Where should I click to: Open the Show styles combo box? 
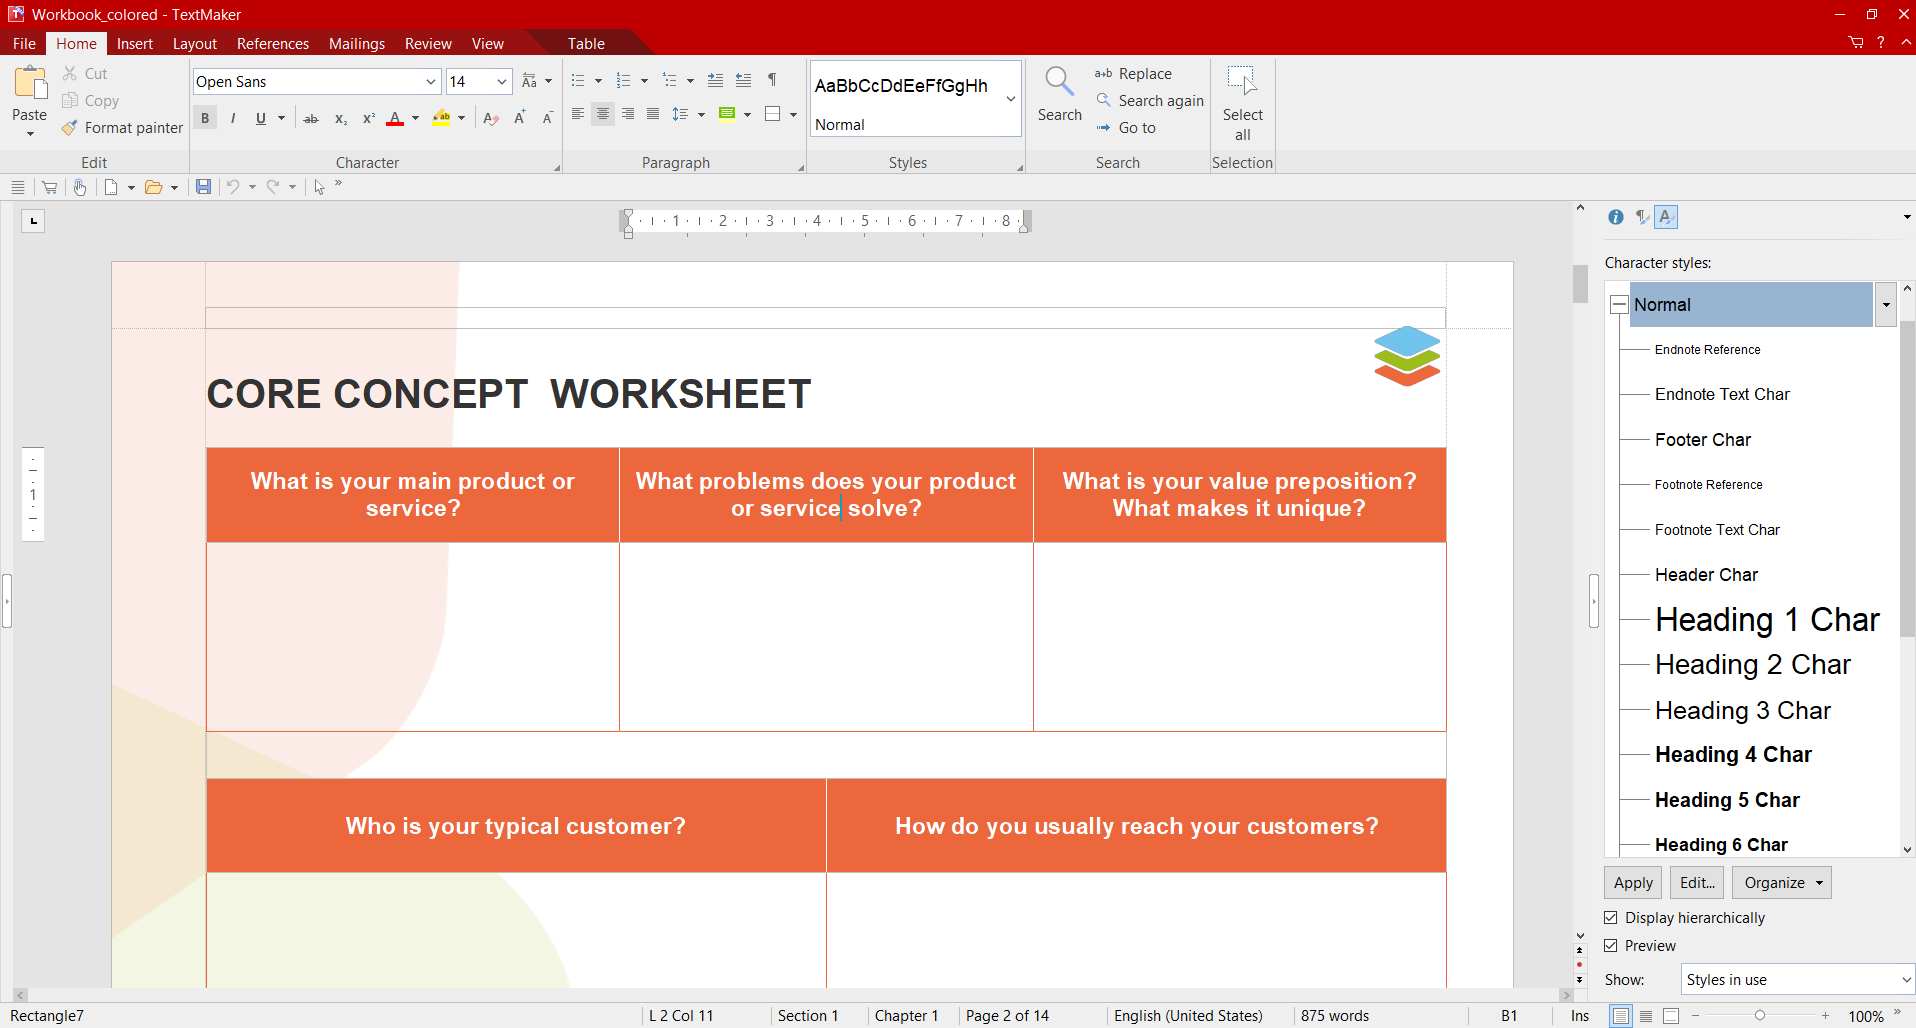pos(1795,979)
